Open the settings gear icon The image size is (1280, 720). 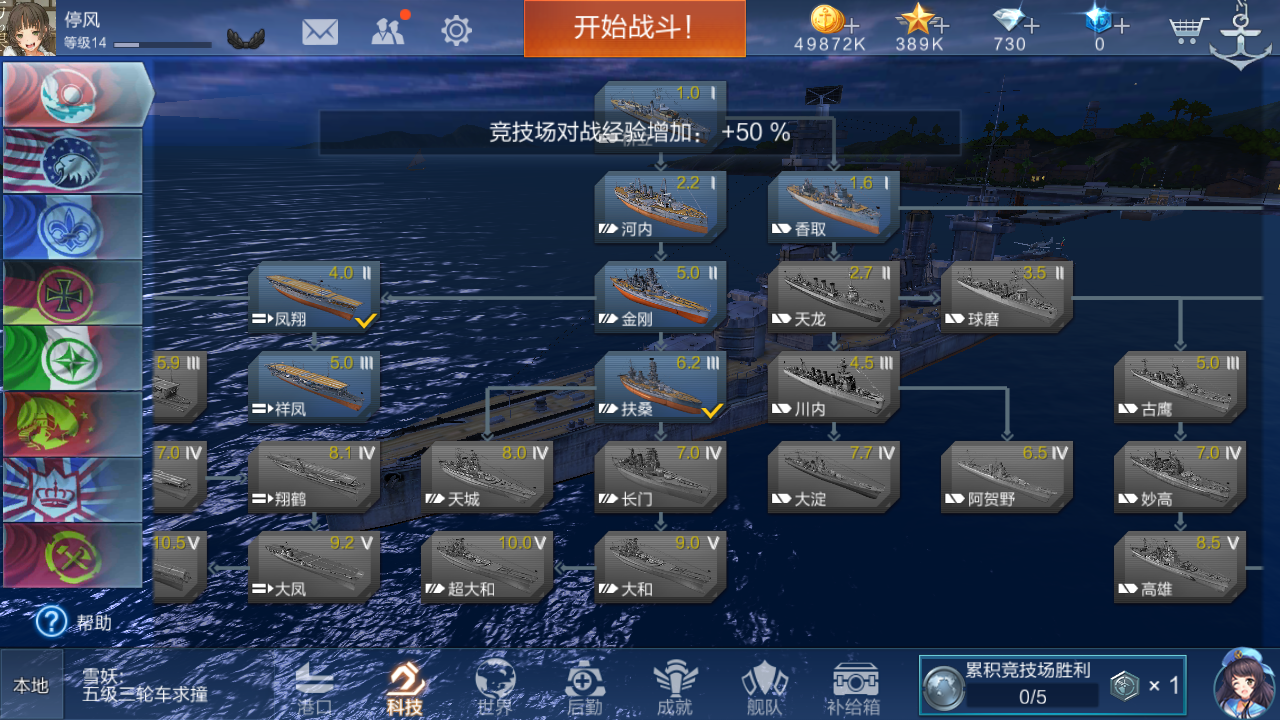pos(456,31)
